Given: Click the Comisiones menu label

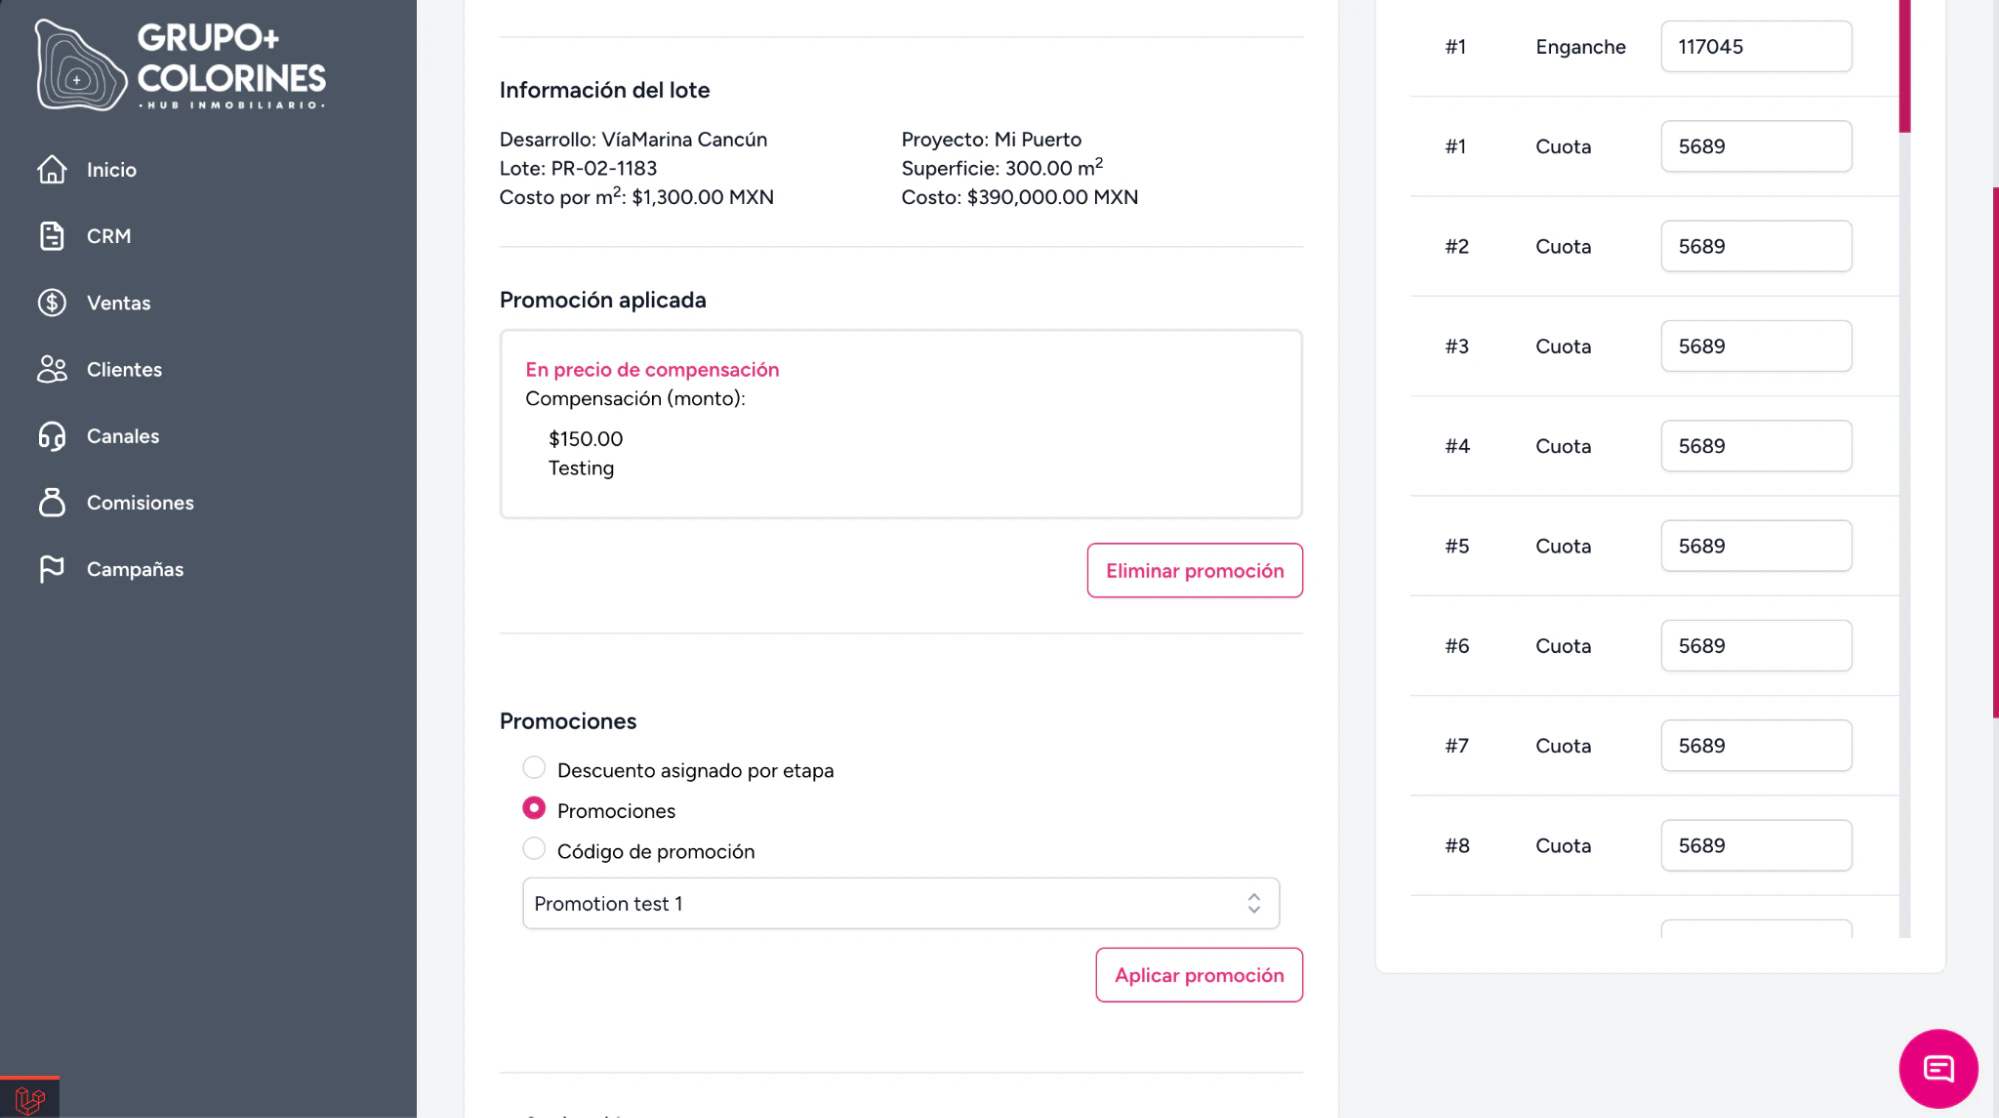Looking at the screenshot, I should coord(140,503).
